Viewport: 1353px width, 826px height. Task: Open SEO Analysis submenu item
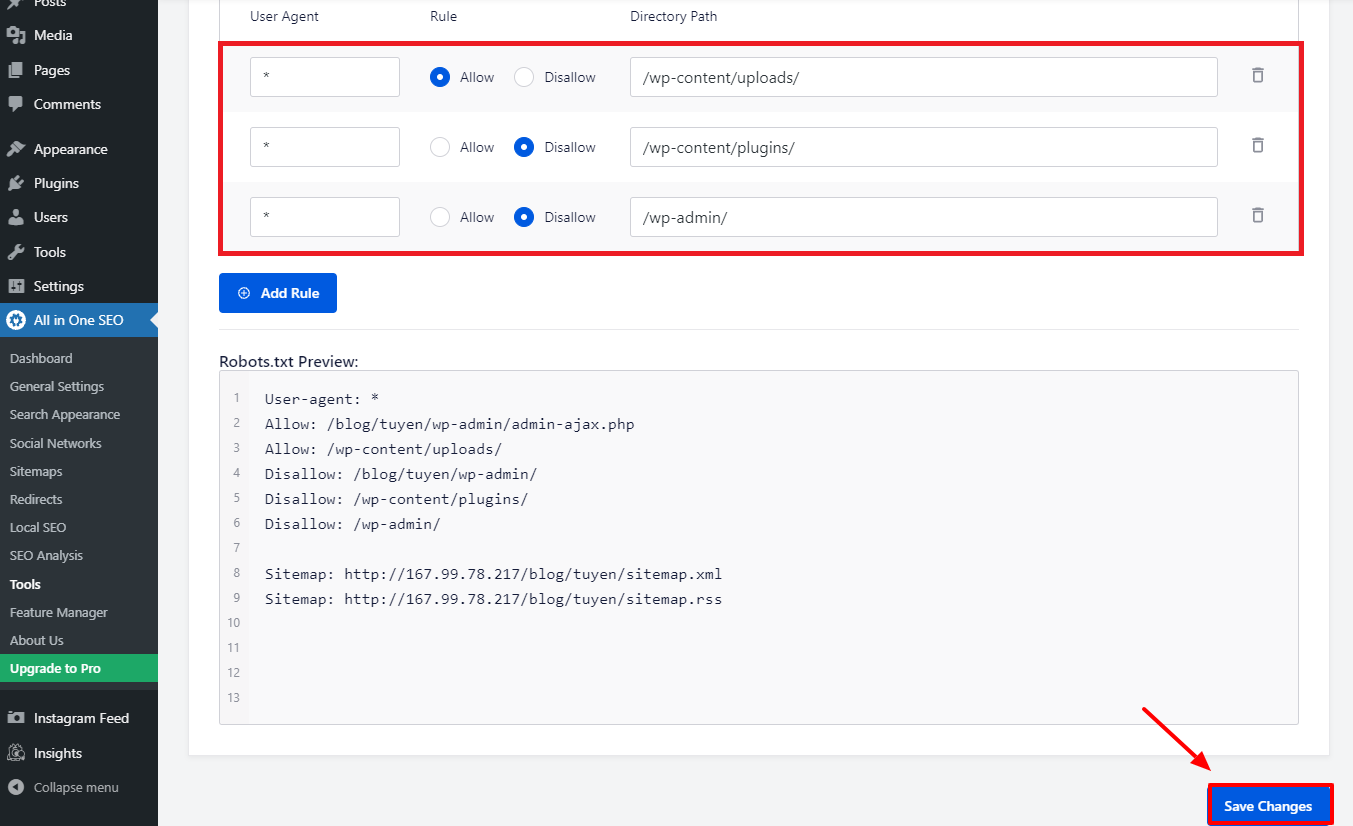[46, 555]
